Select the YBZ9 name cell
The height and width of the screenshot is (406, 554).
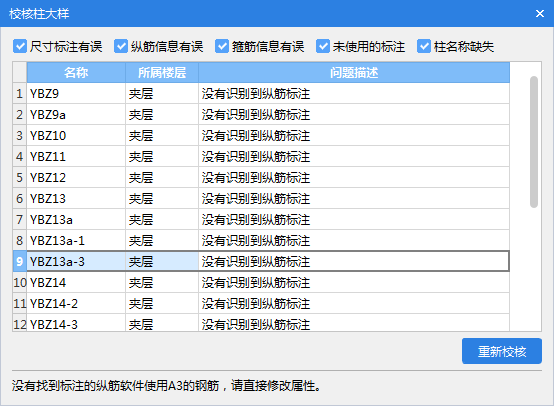pyautogui.click(x=76, y=94)
